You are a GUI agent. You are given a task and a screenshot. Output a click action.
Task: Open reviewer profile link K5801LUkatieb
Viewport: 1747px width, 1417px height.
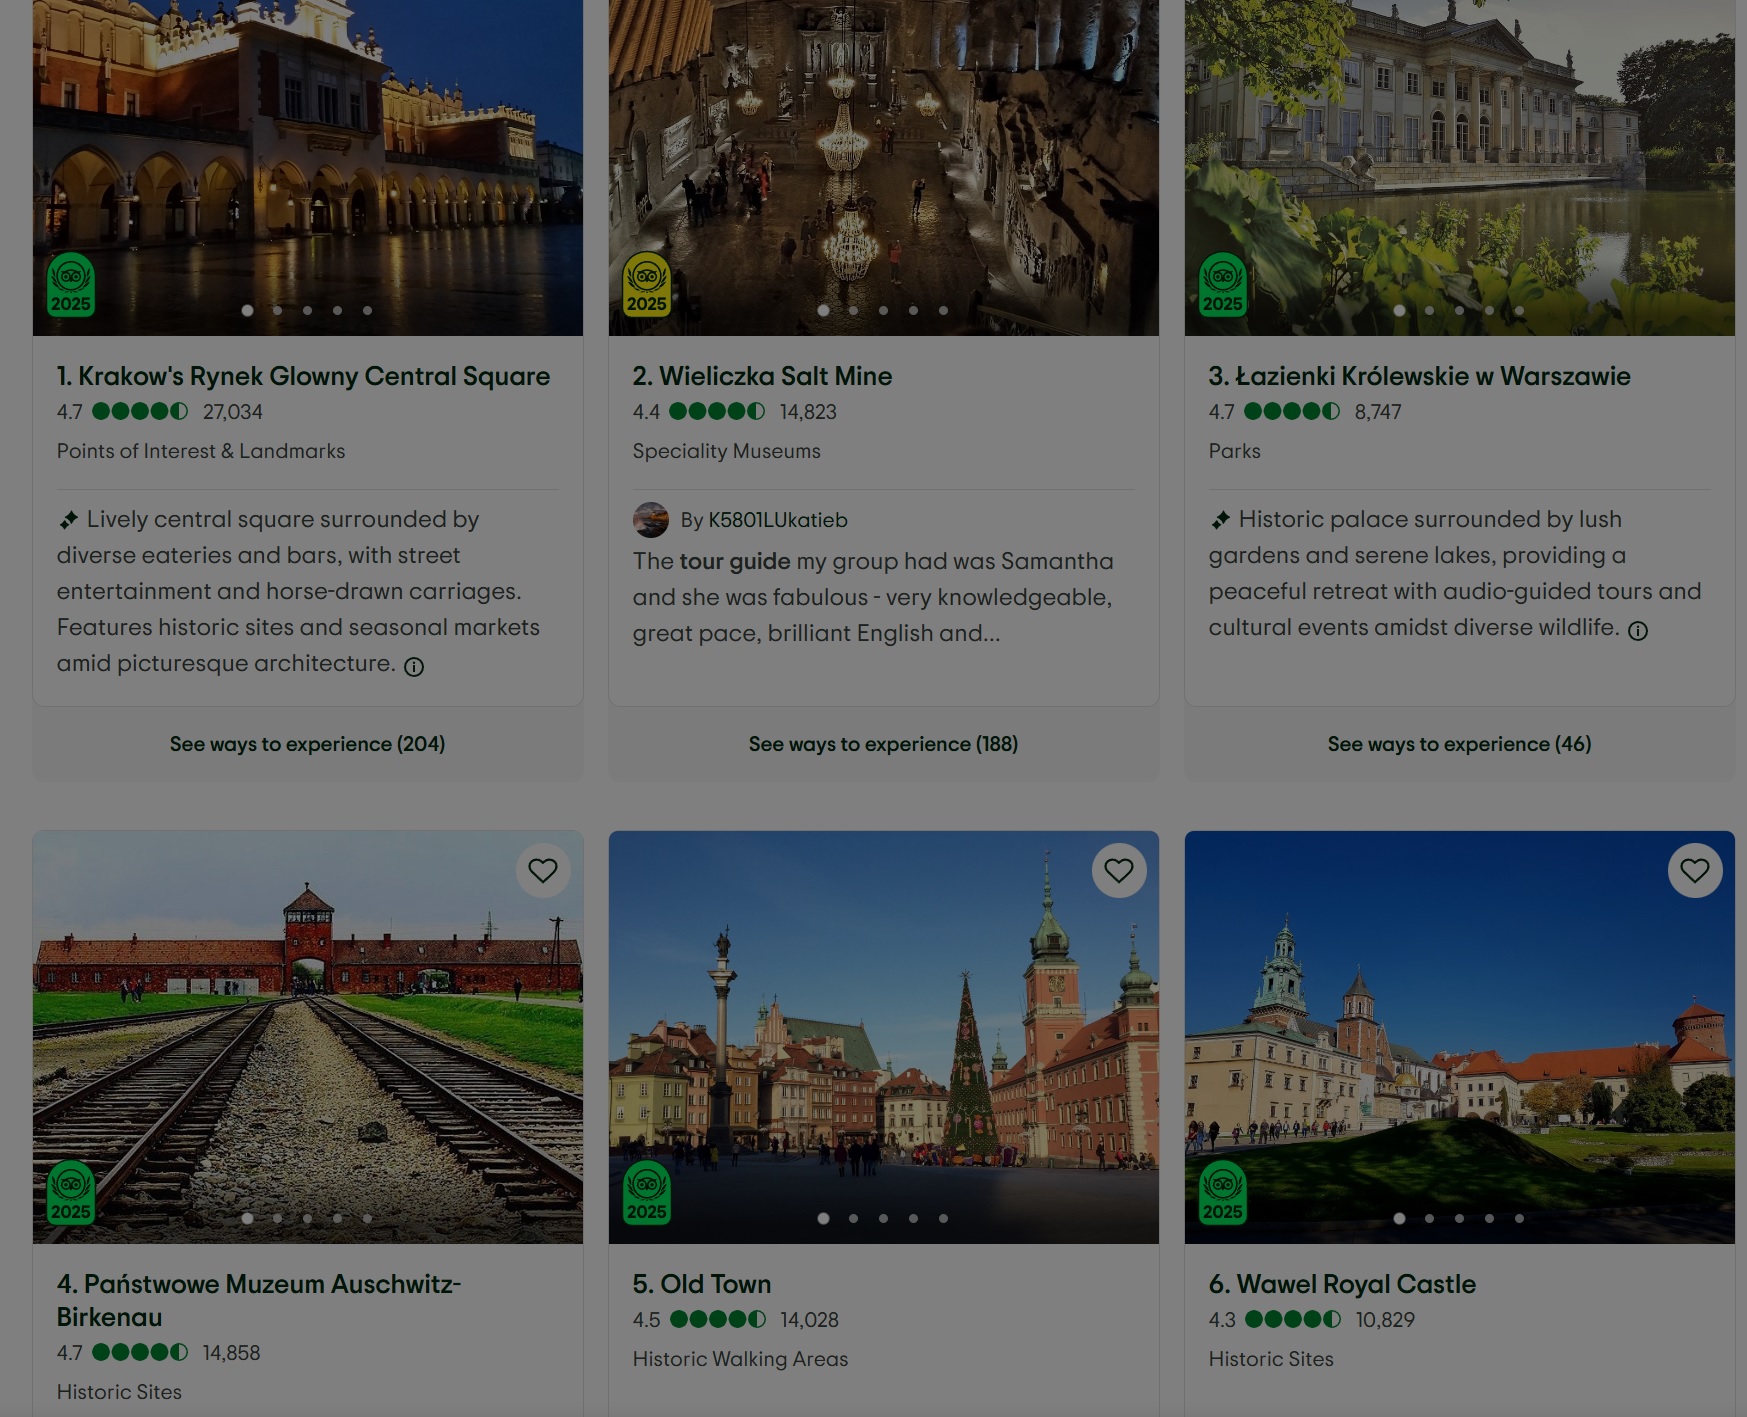tap(778, 520)
